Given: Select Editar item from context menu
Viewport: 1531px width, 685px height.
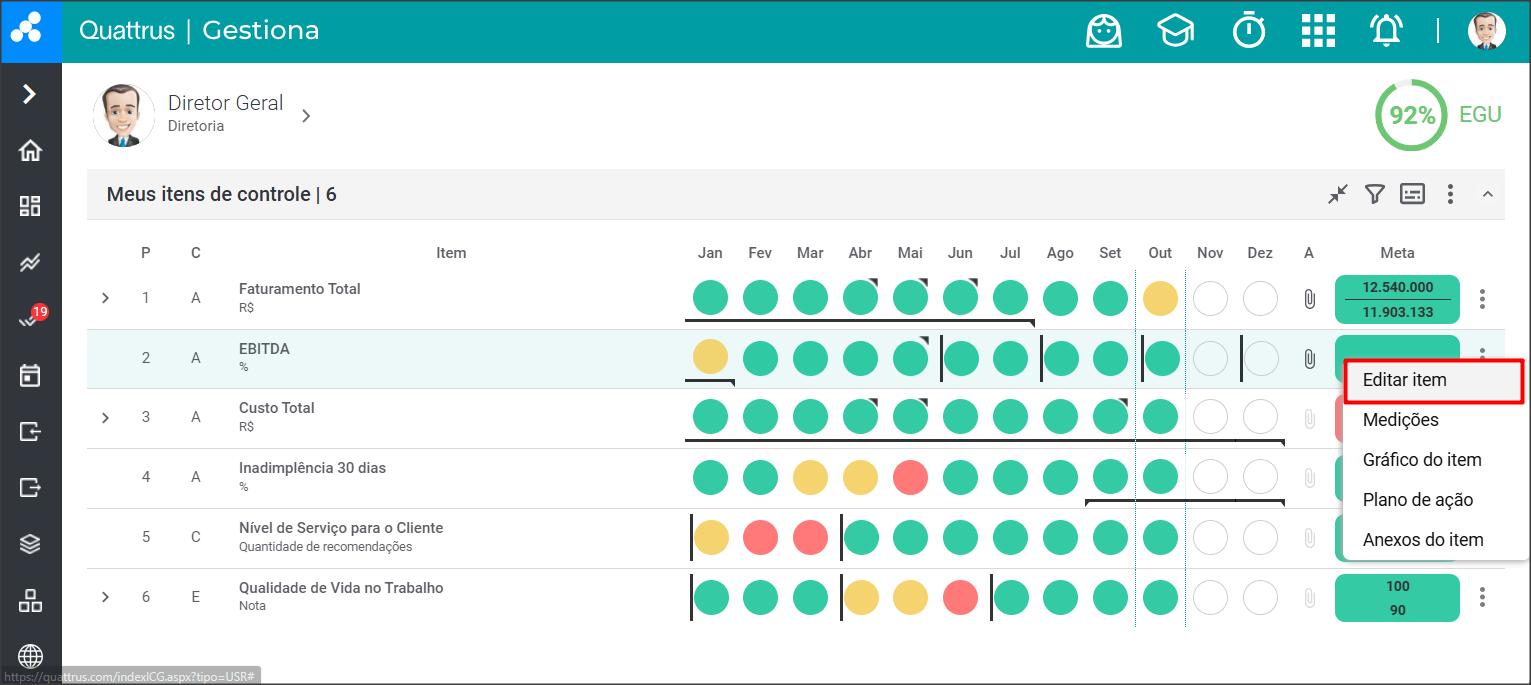Looking at the screenshot, I should click(x=1404, y=380).
